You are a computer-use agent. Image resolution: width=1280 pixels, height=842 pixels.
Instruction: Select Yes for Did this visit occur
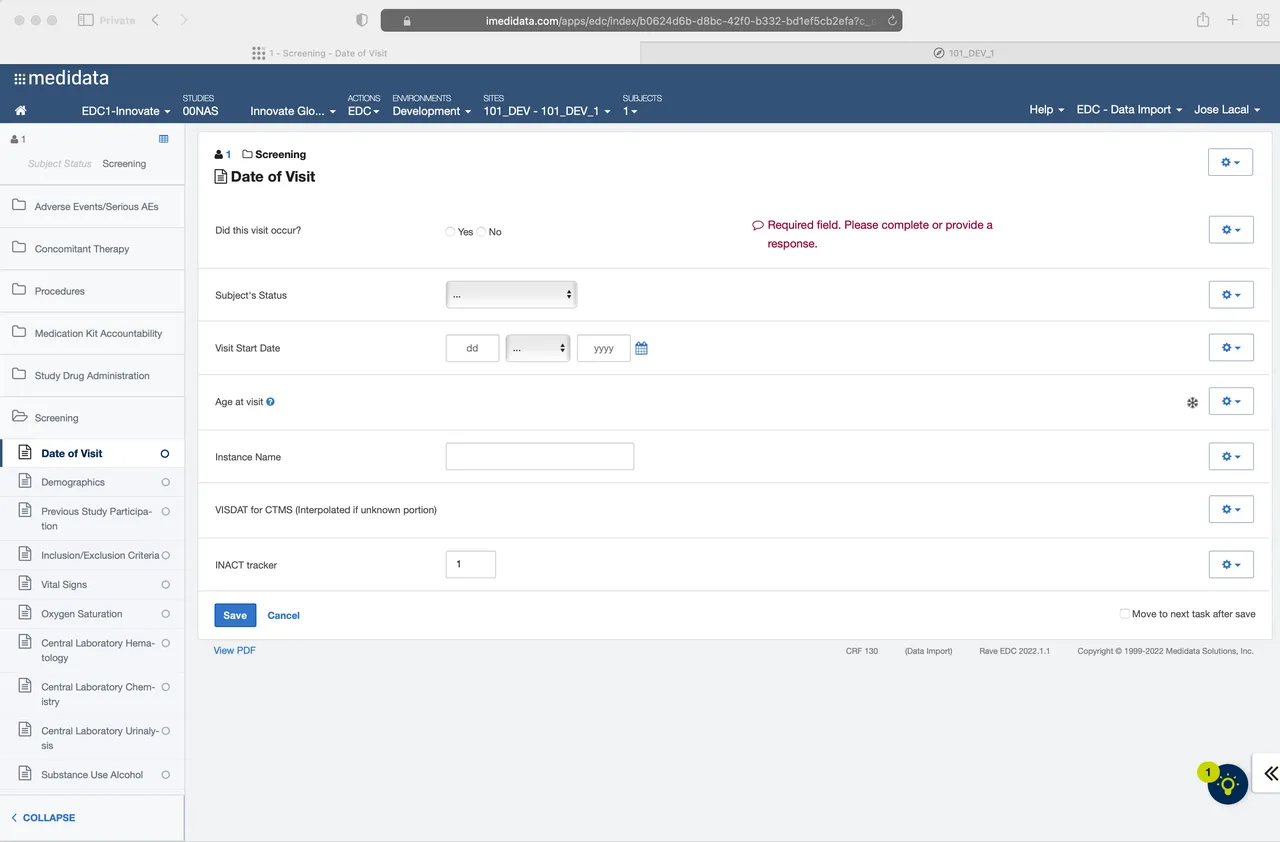tap(450, 231)
